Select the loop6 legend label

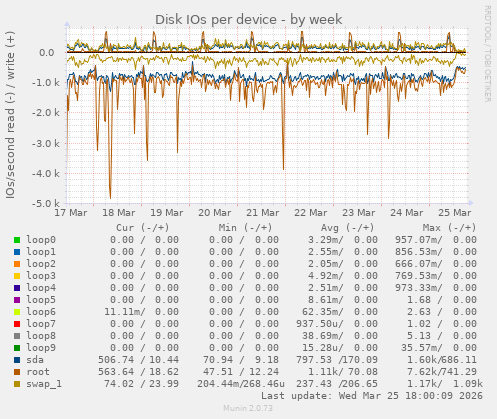pyautogui.click(x=41, y=312)
